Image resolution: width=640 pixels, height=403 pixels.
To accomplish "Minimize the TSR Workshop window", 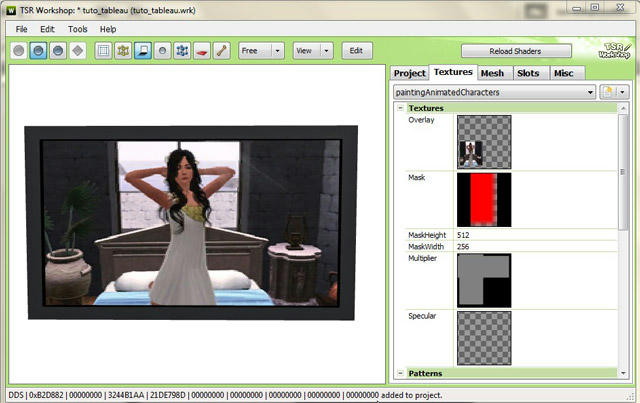I will tap(576, 8).
